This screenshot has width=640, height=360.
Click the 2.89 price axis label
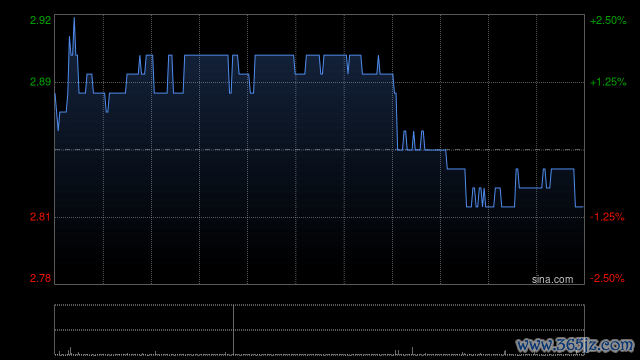click(40, 82)
